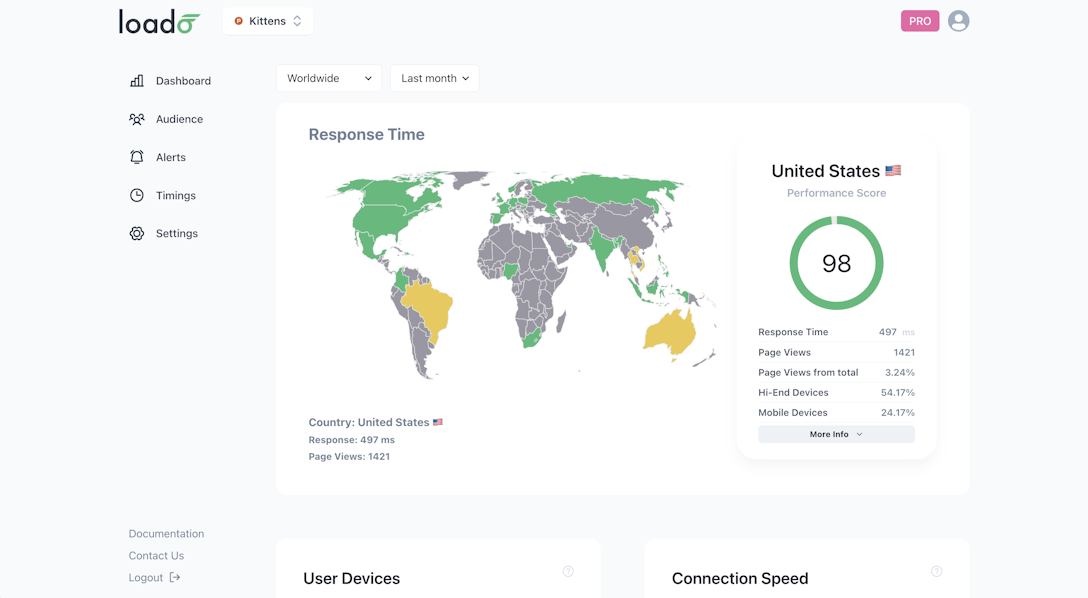Open the Documentation link
1088x598 pixels.
[166, 533]
